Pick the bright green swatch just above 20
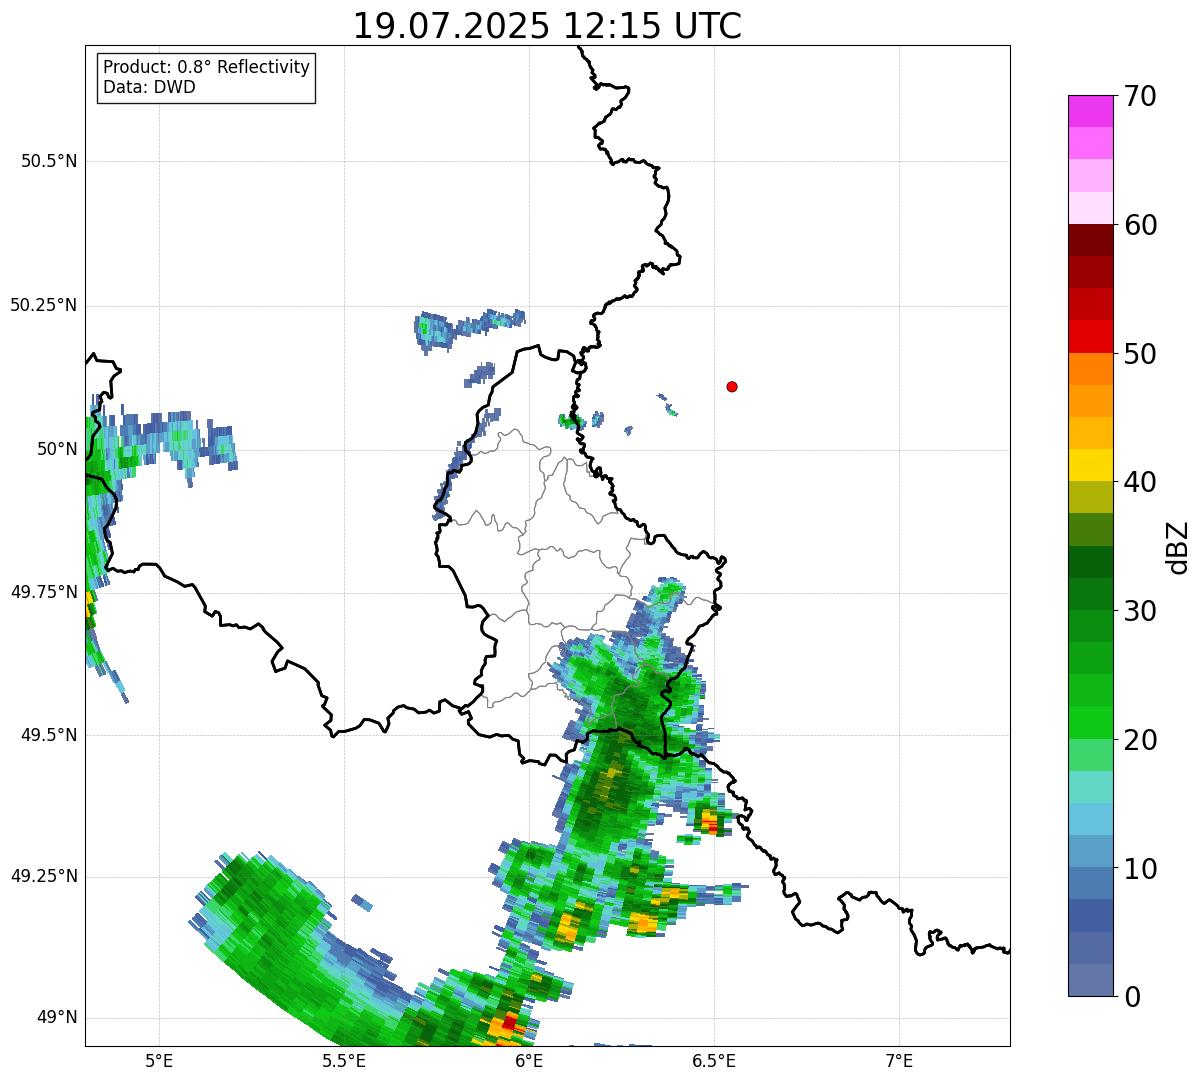This screenshot has height=1081, width=1202. [x=1091, y=723]
